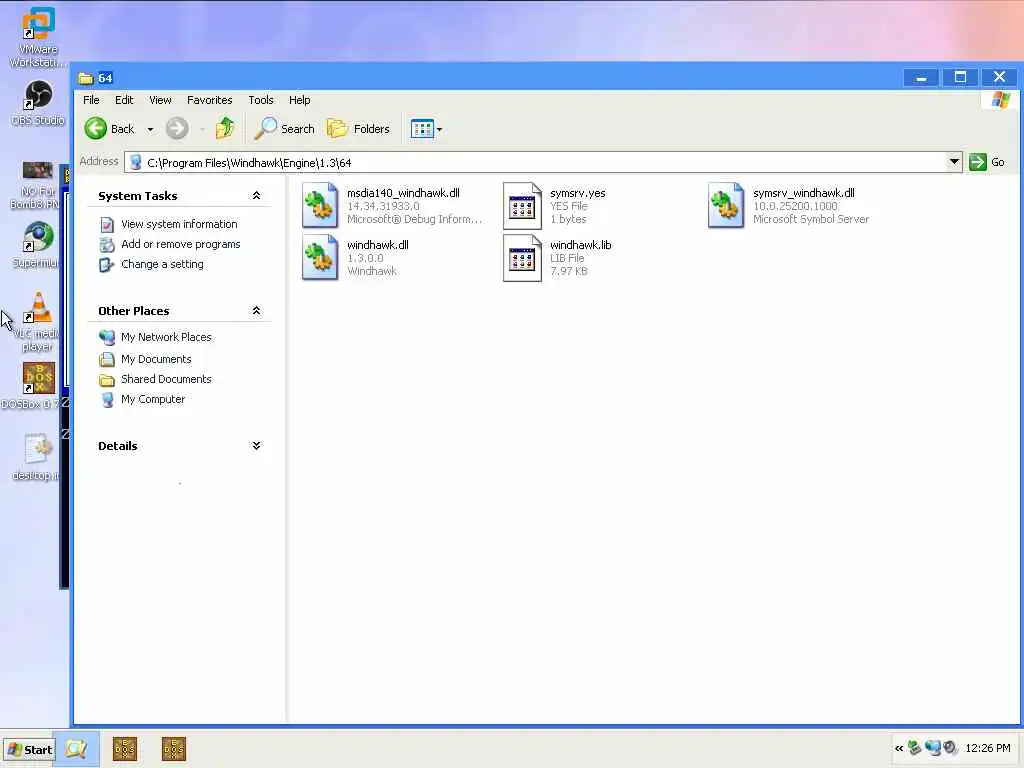
Task: Click the address bar path field
Action: [x=536, y=162]
